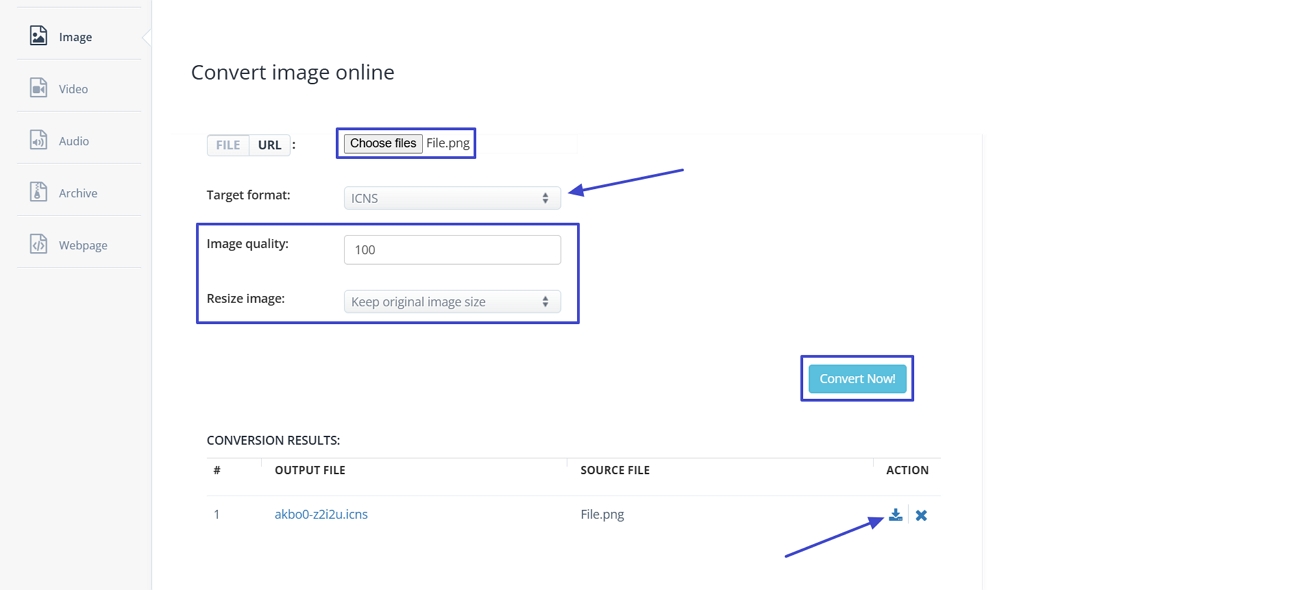Switch to the URL input tab
1300x590 pixels.
click(269, 144)
